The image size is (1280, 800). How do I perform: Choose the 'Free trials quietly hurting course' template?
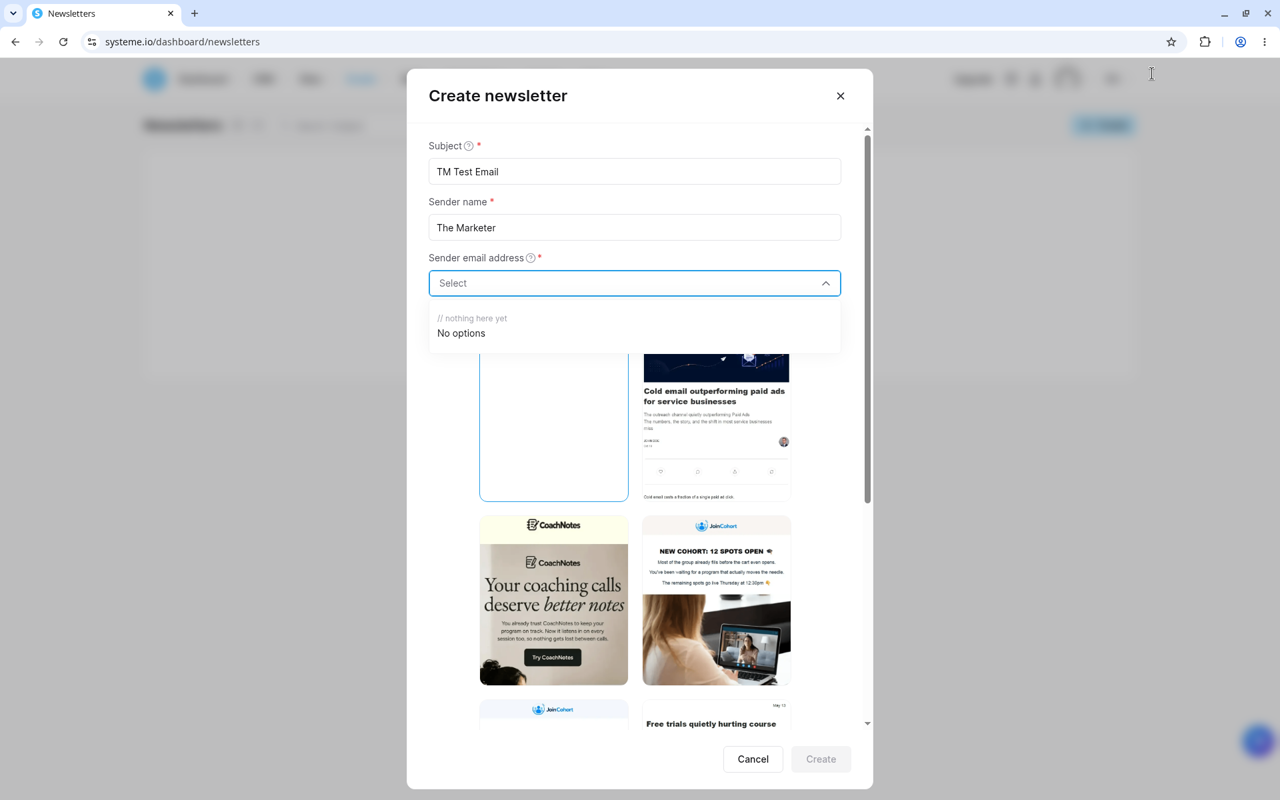(716, 715)
